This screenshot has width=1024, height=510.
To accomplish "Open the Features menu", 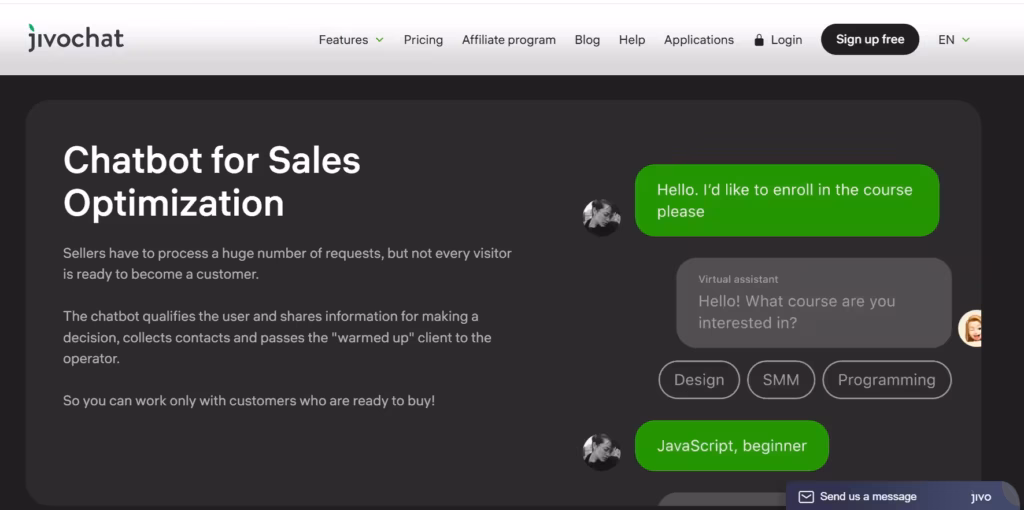I will coord(351,40).
